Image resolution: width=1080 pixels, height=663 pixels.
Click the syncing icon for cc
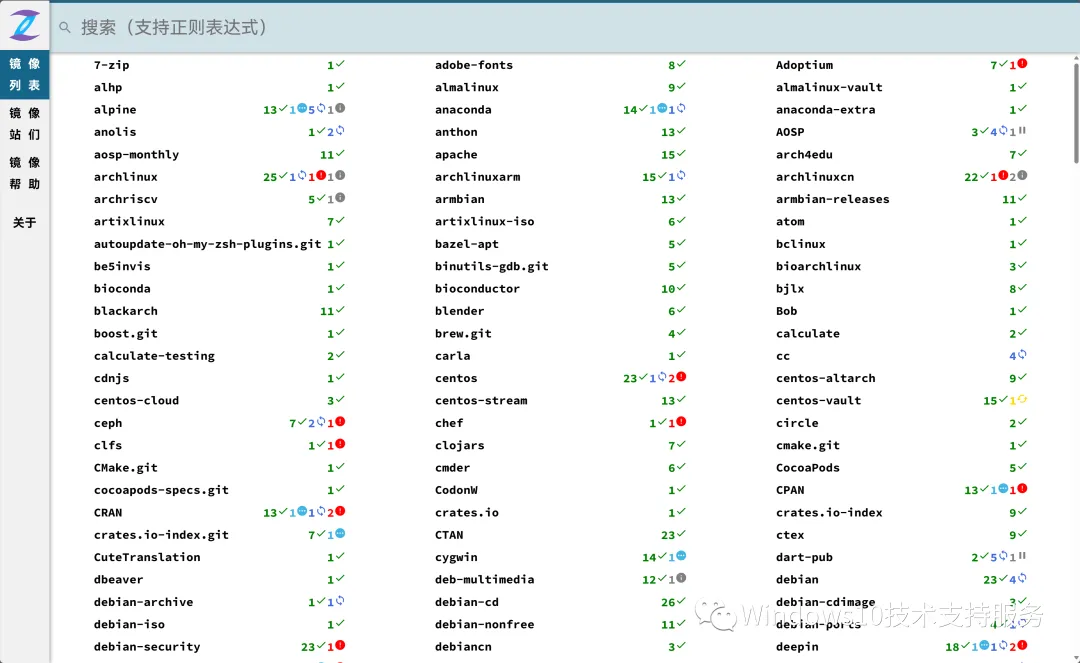click(1022, 355)
